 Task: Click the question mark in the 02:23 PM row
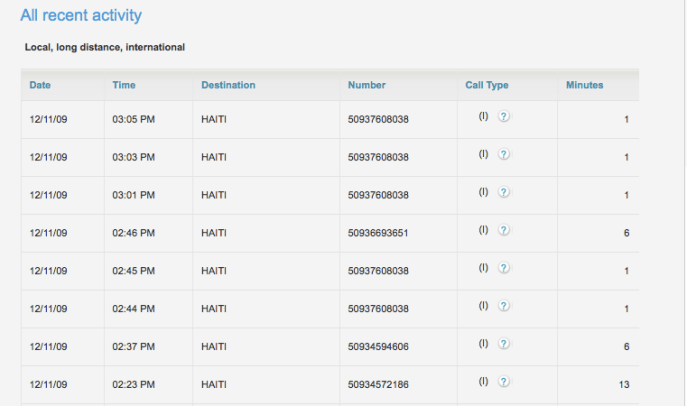point(504,382)
